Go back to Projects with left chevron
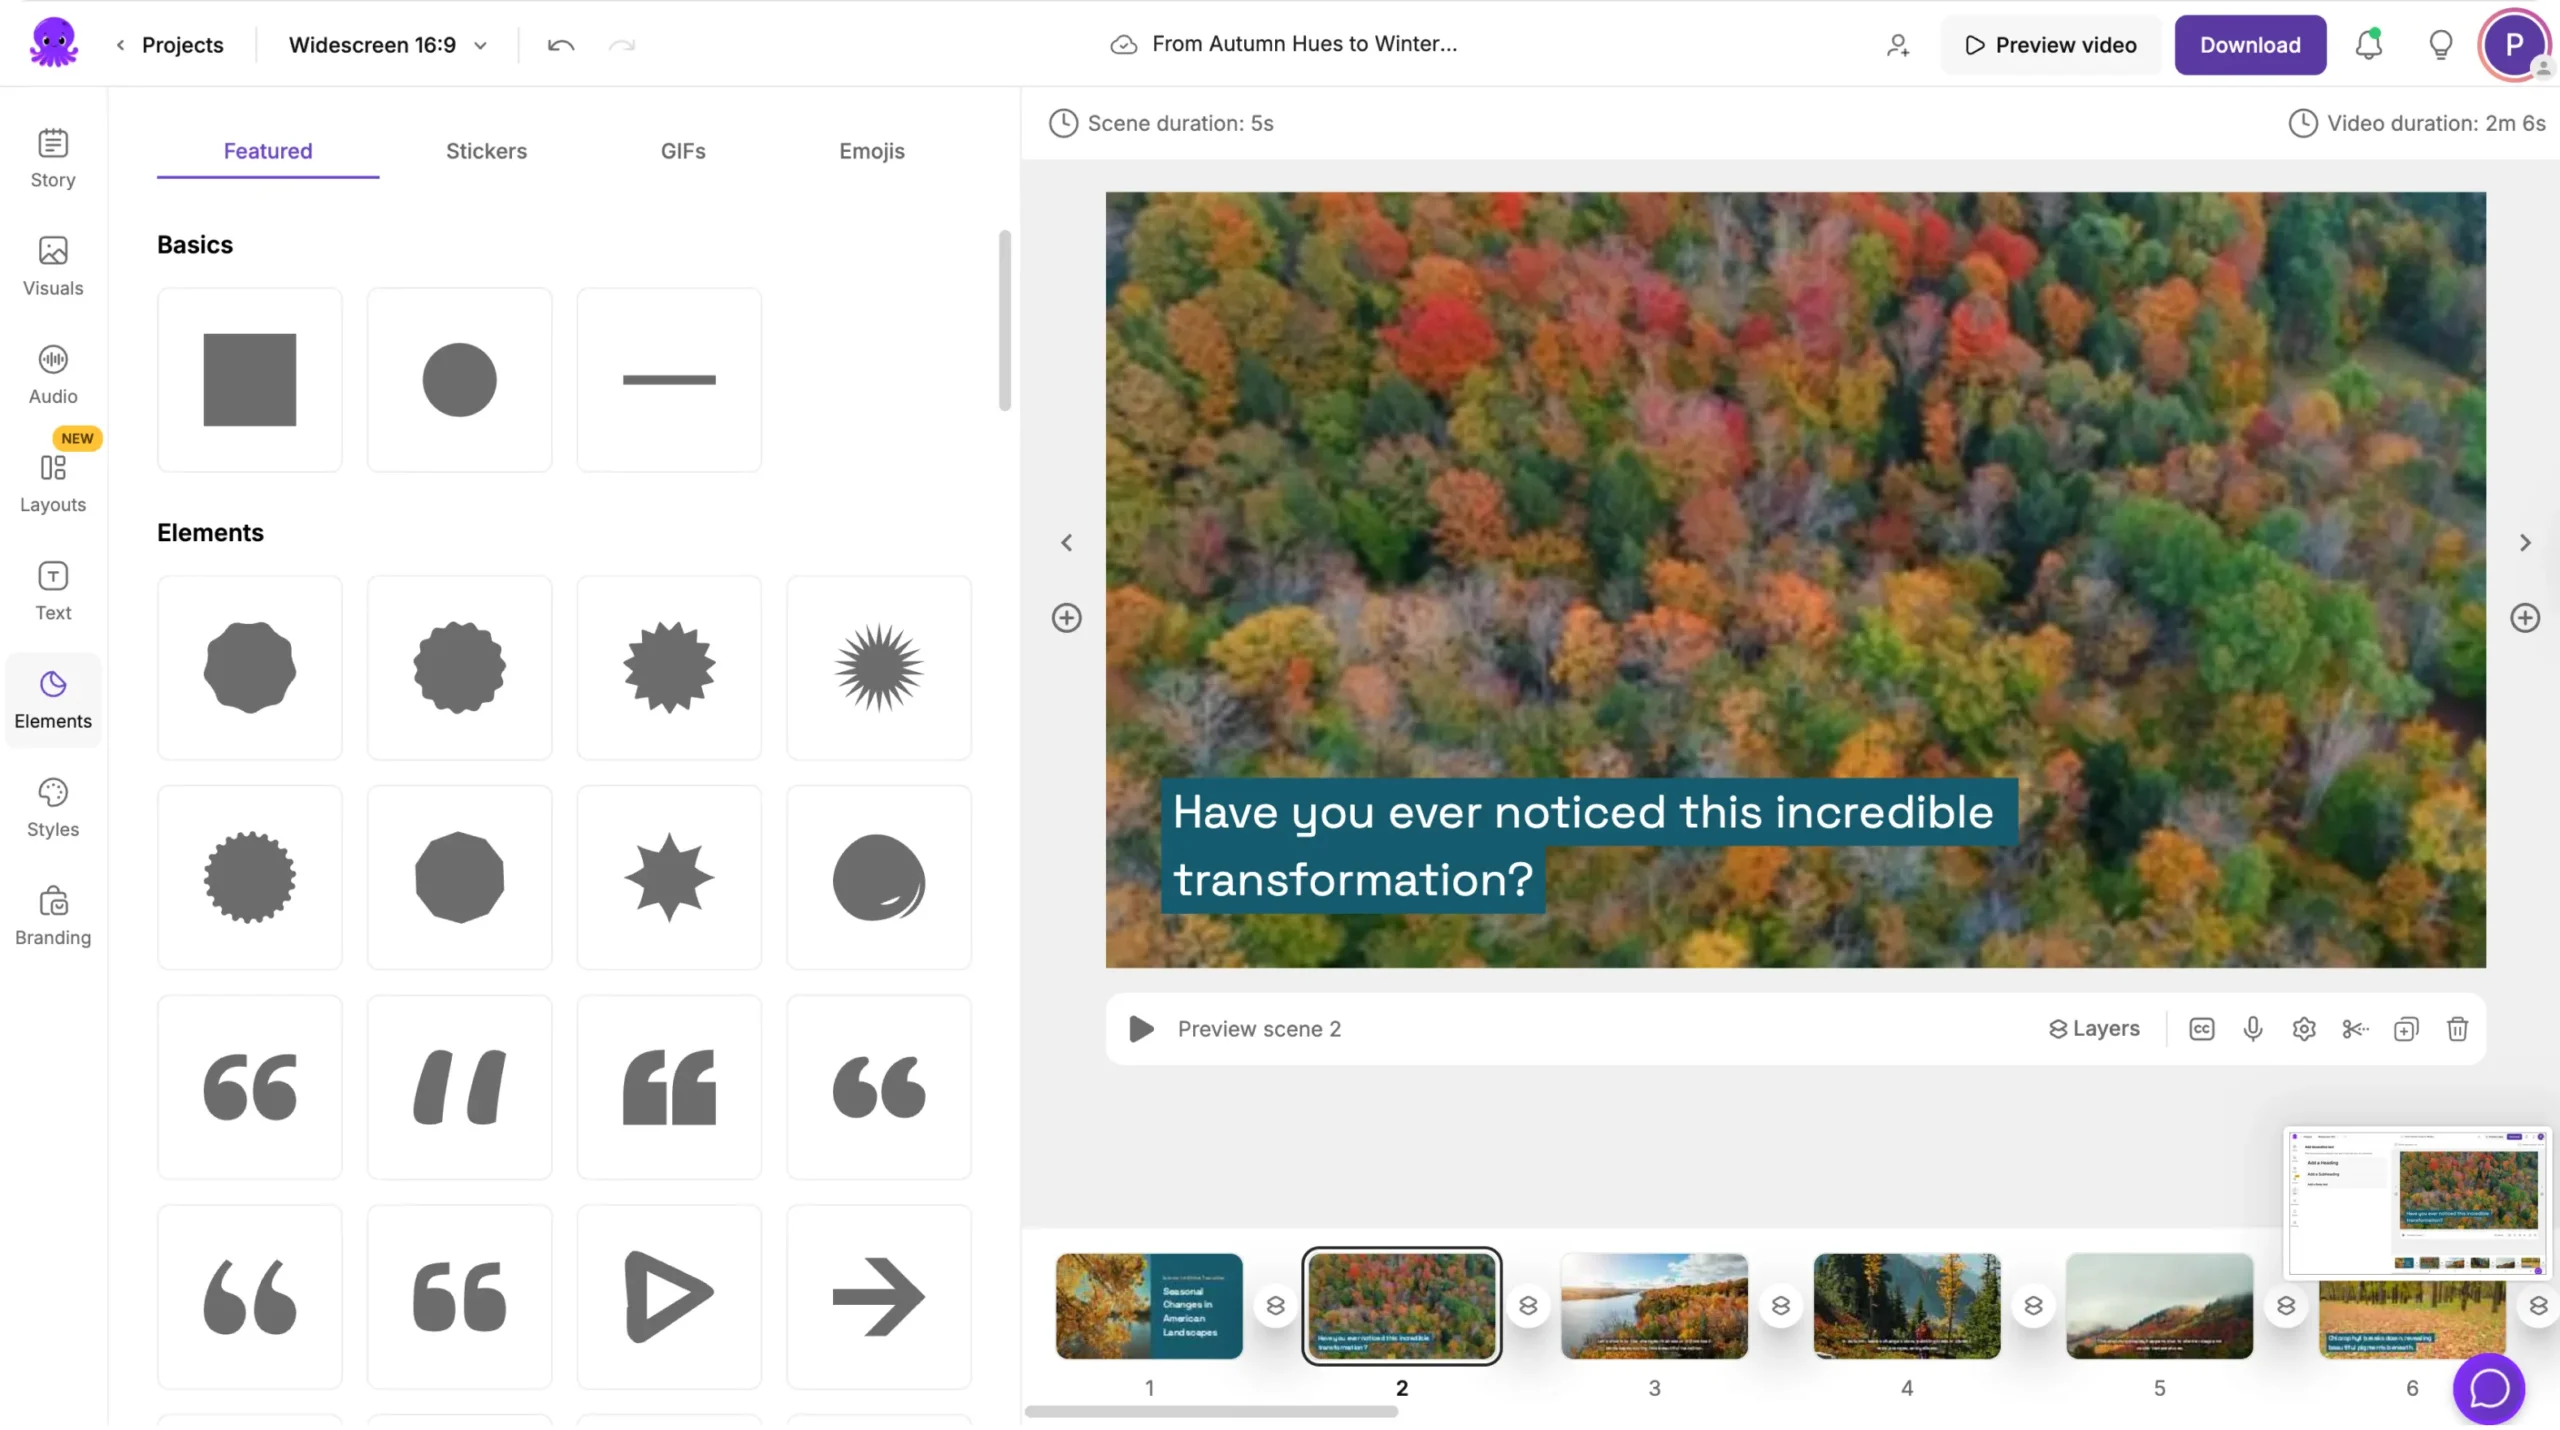Image resolution: width=2560 pixels, height=1430 pixels. click(x=121, y=45)
